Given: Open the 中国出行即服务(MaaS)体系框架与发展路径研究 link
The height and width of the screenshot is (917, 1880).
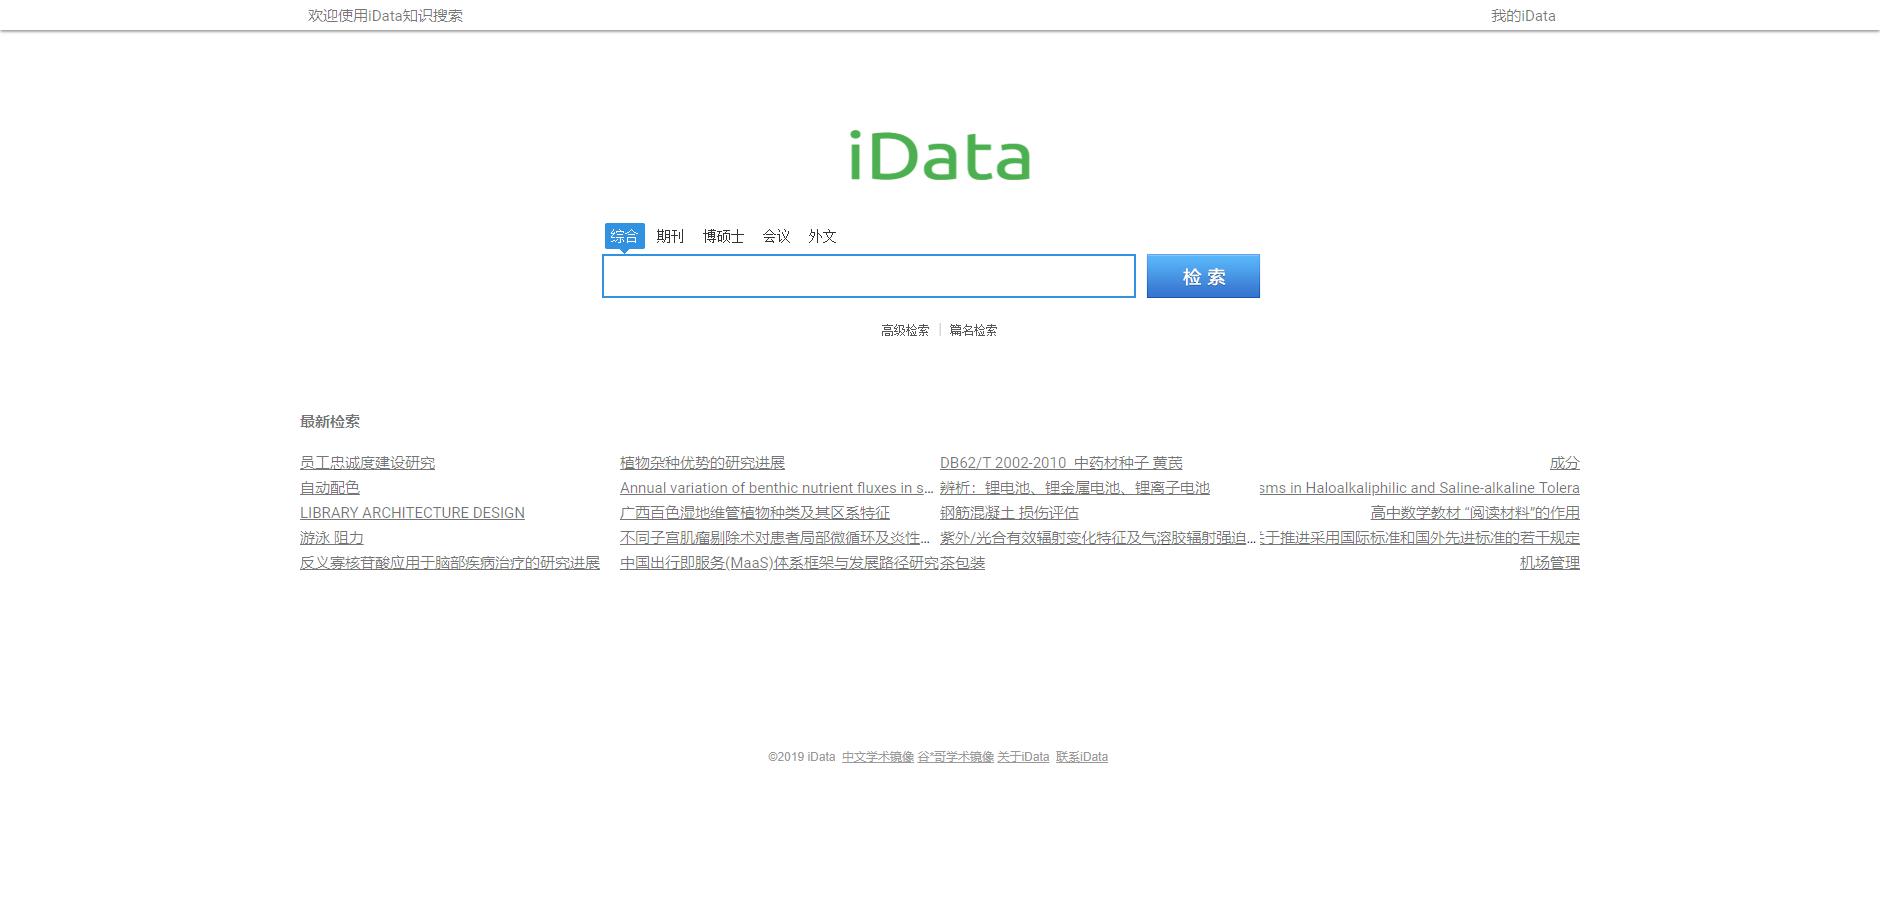Looking at the screenshot, I should [x=777, y=563].
